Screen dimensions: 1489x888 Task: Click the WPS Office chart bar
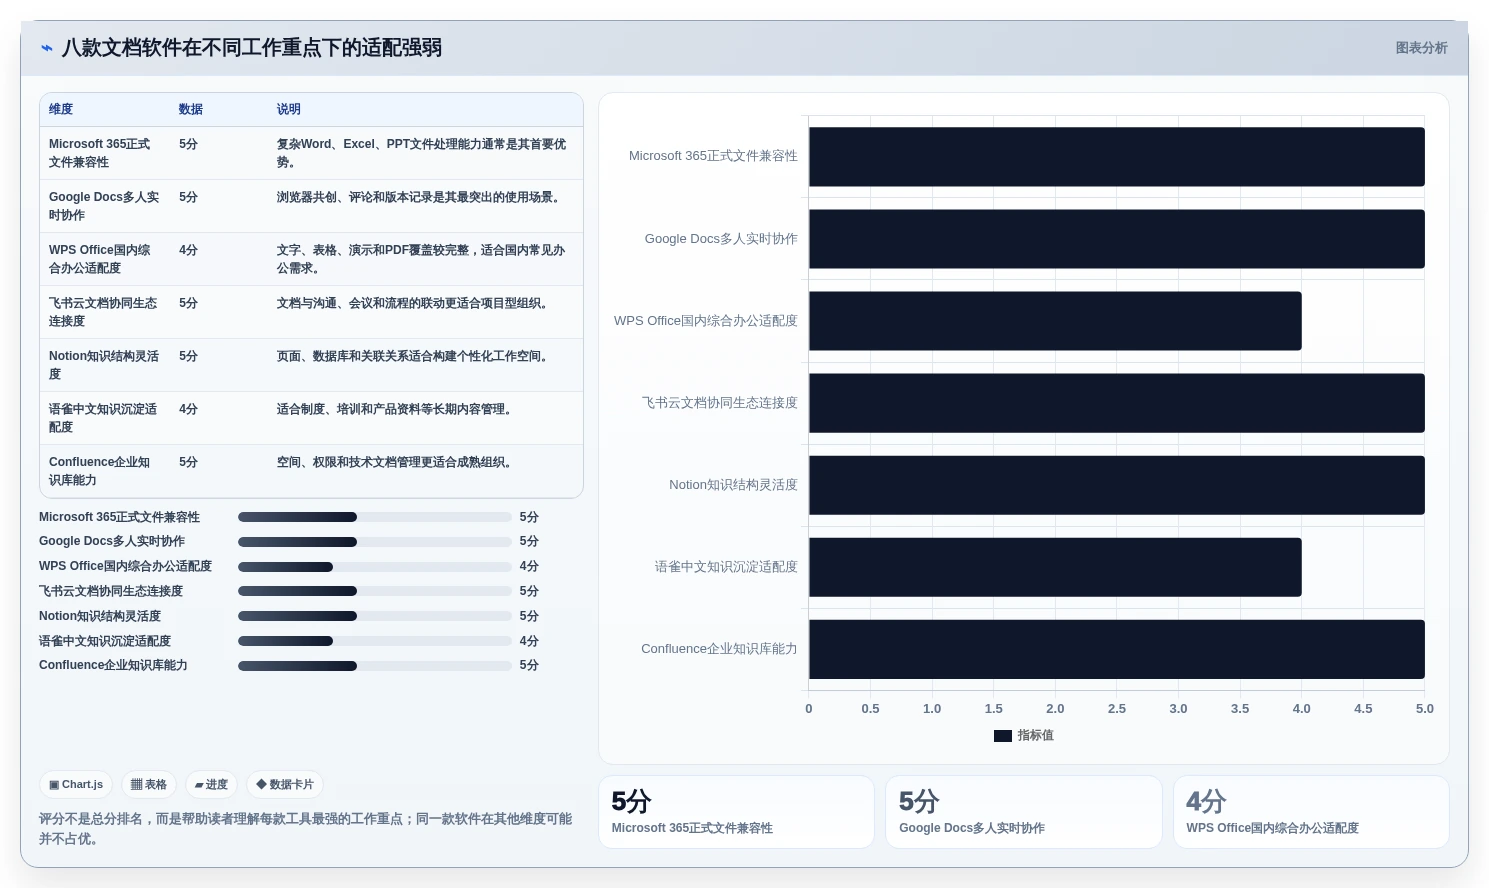pyautogui.click(x=1055, y=321)
